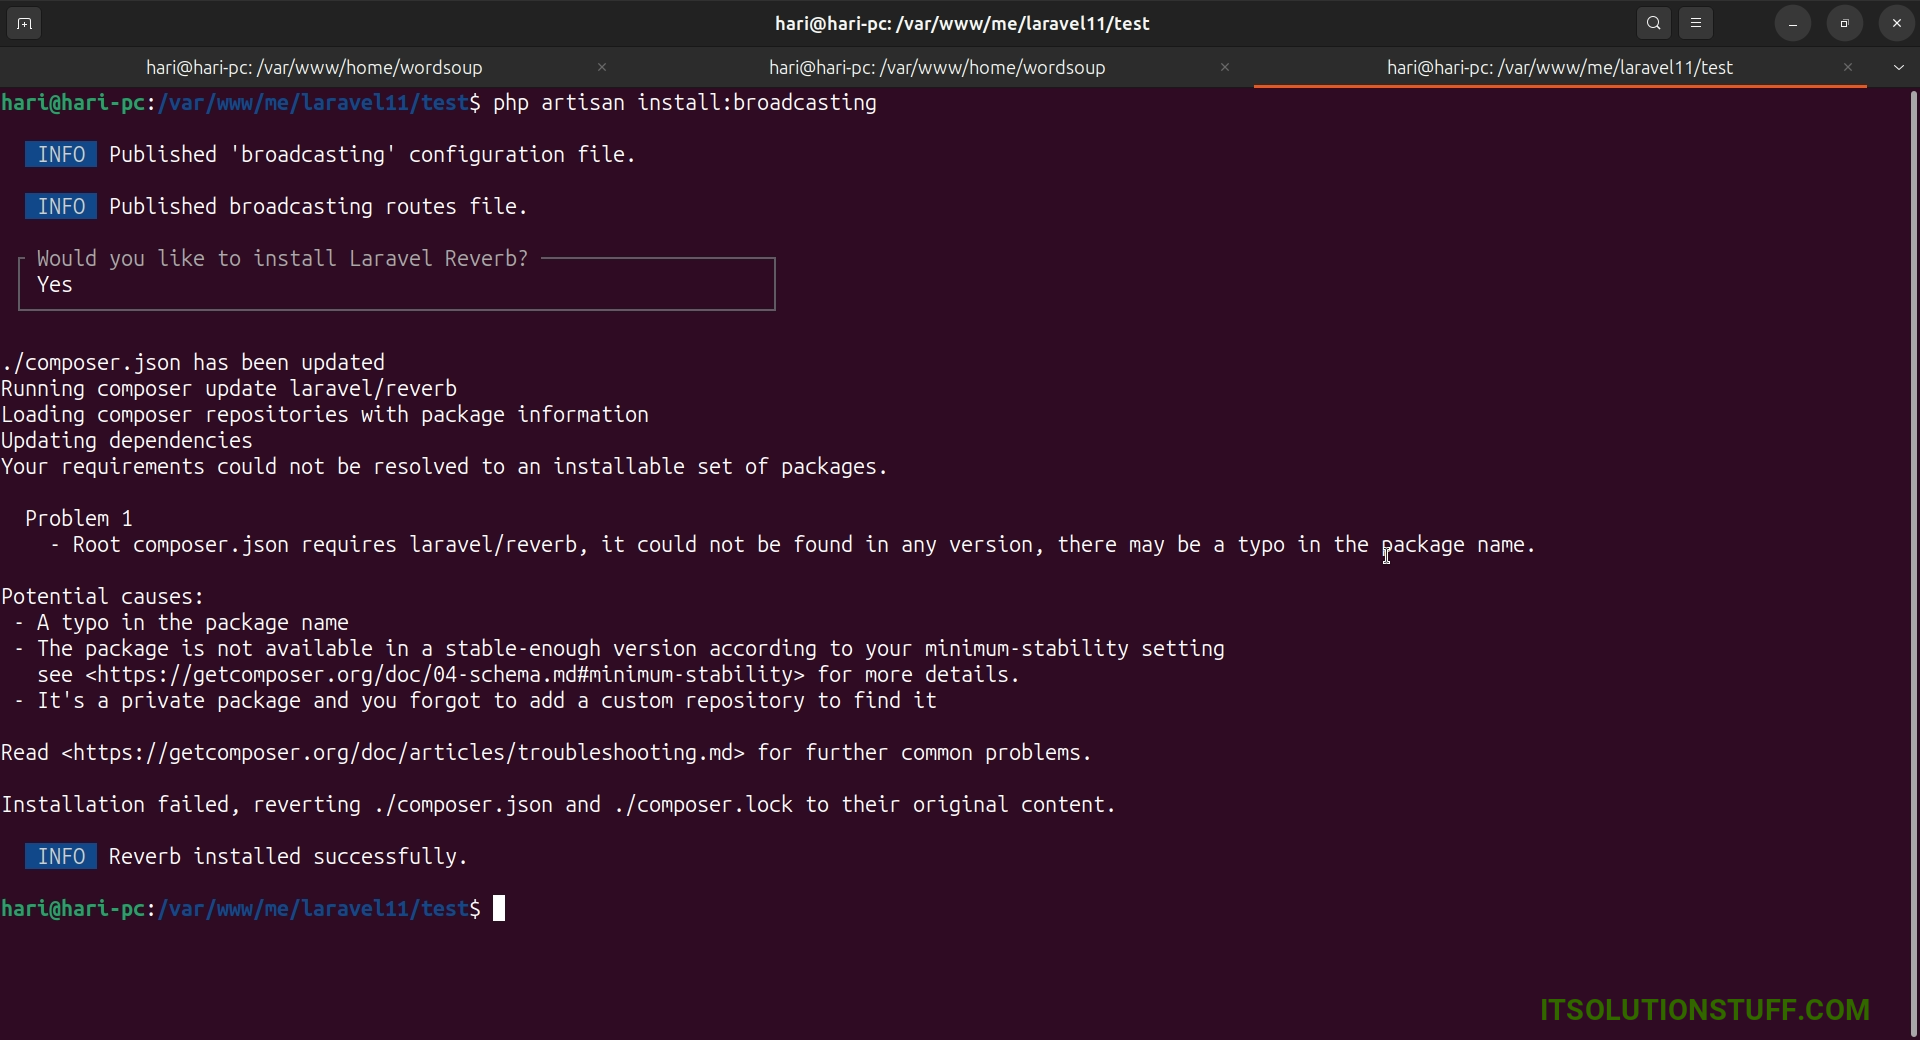Click the terminal's vertical scrollbar
The width and height of the screenshot is (1920, 1040).
point(1913,500)
